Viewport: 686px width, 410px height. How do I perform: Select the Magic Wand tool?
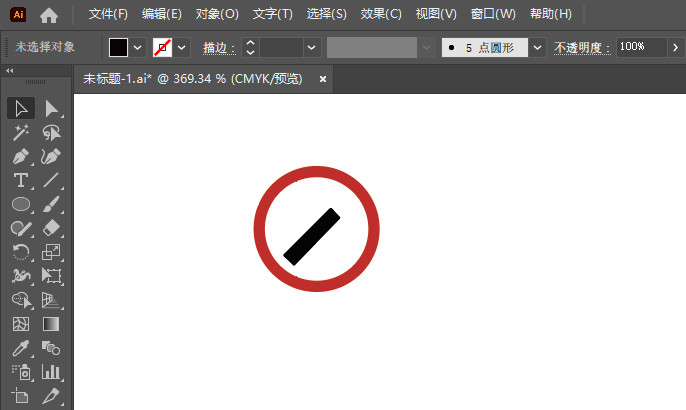point(21,133)
